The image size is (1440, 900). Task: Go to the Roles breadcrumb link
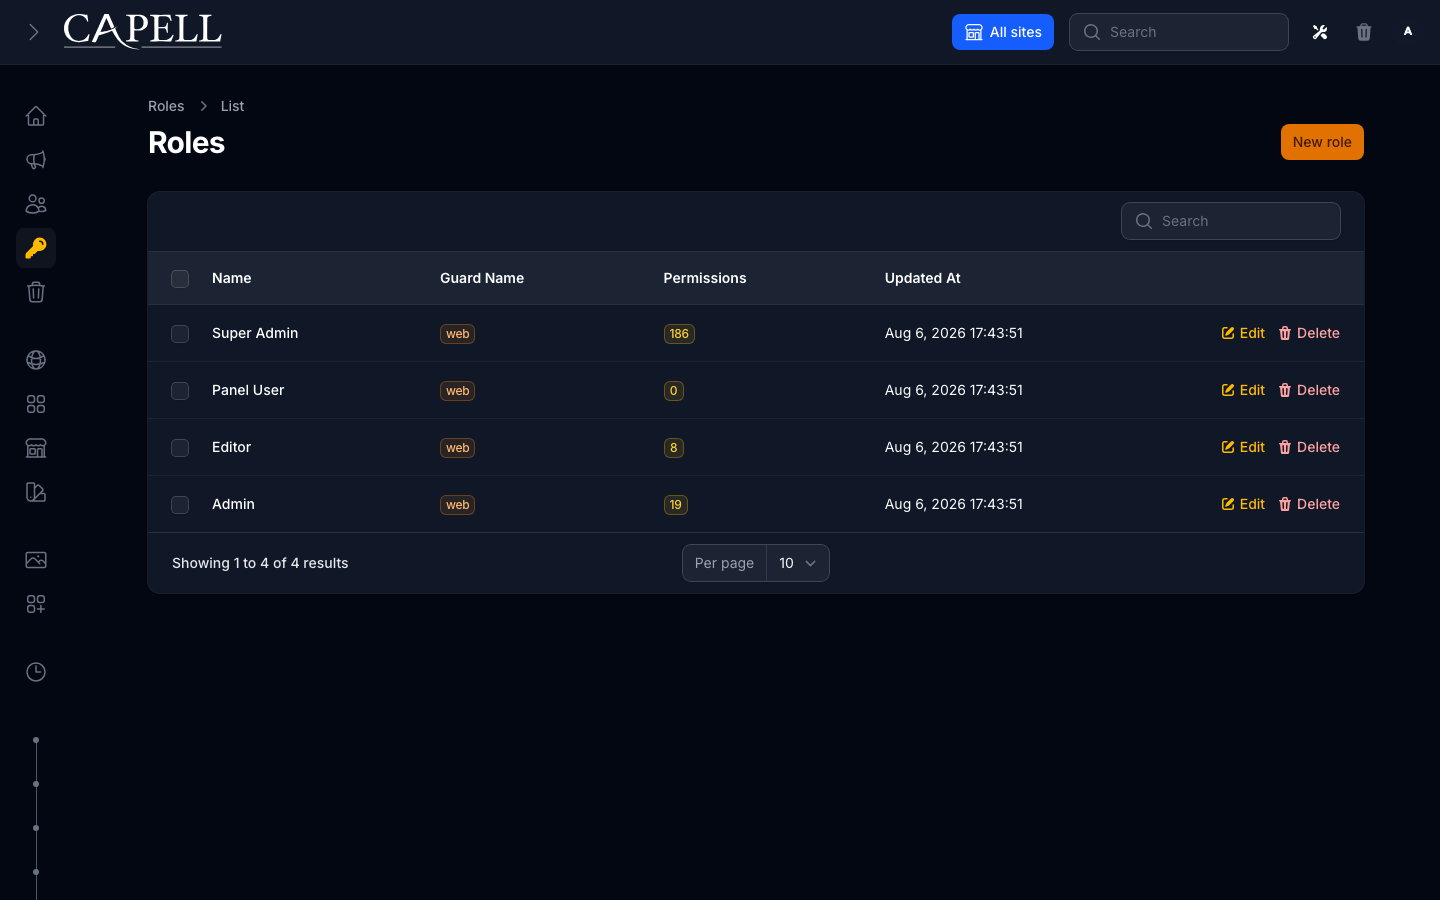point(166,106)
